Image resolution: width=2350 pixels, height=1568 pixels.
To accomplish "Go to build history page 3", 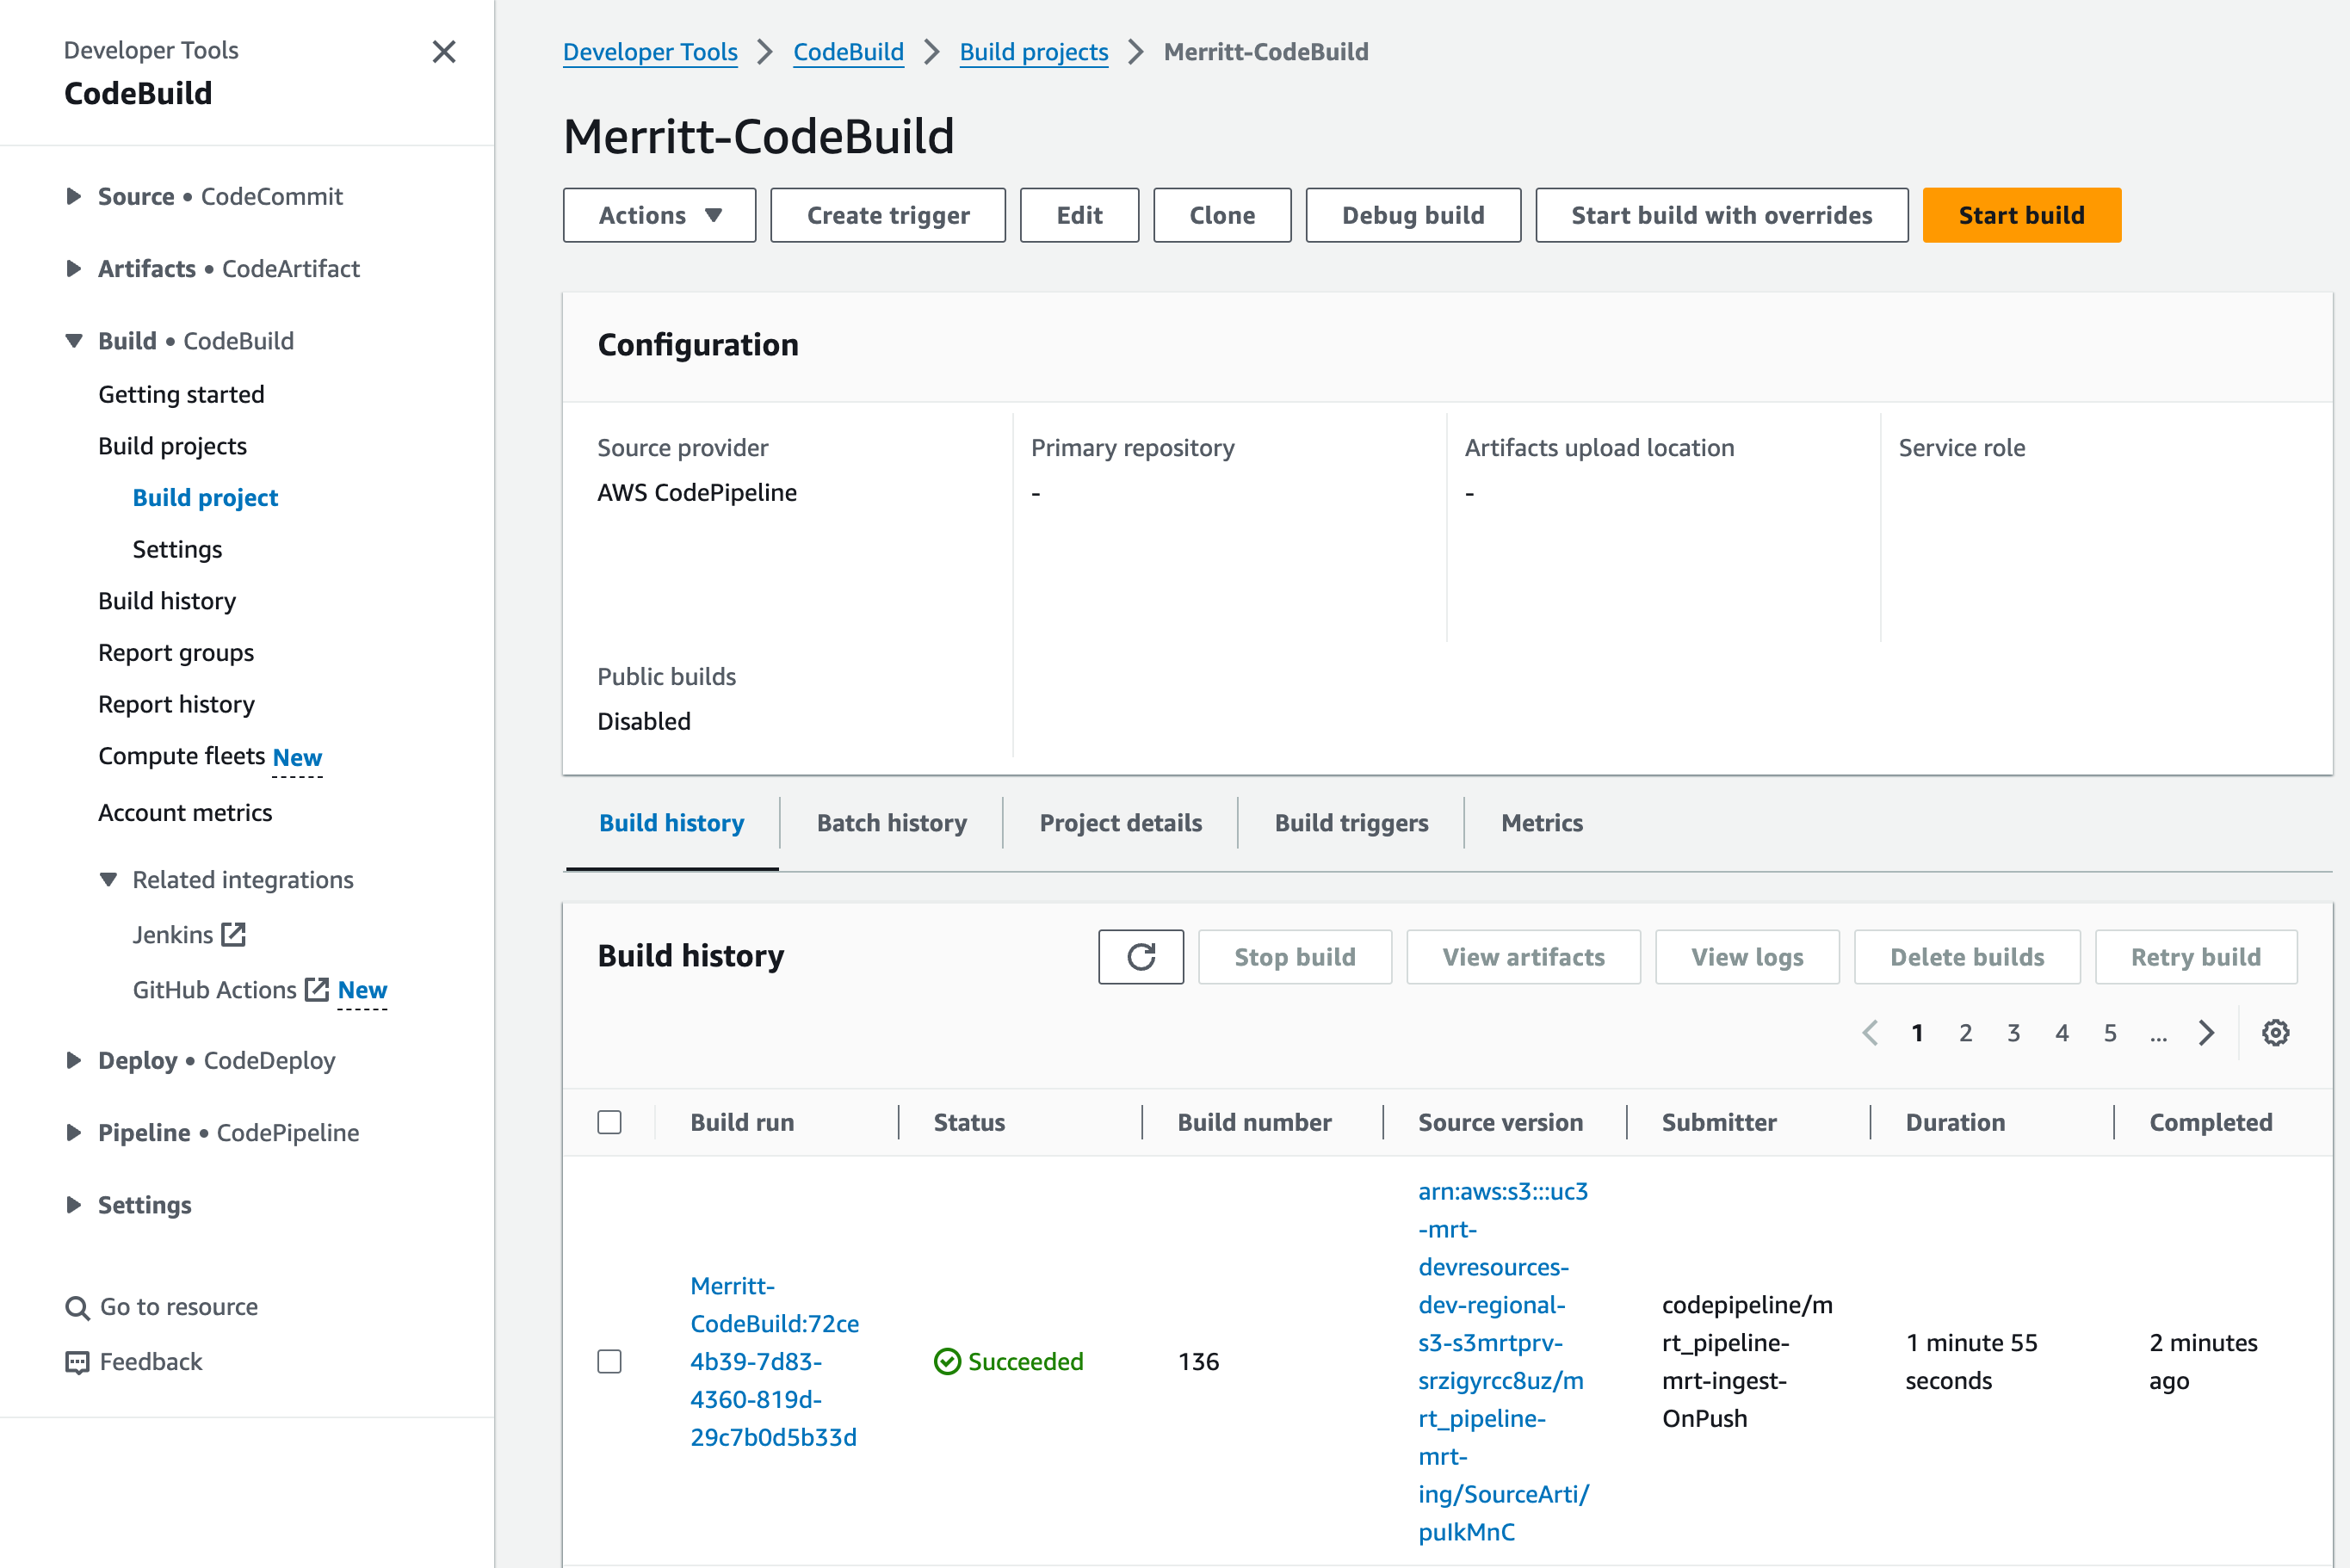I will pos(2013,1032).
